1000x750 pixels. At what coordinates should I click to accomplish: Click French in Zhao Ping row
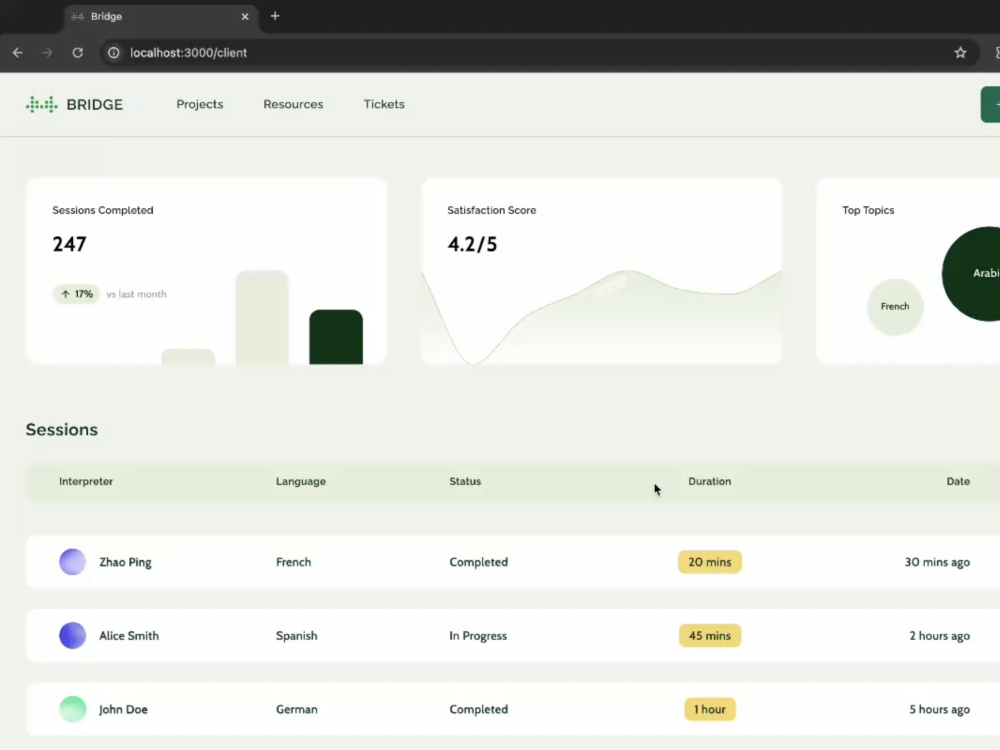[293, 562]
